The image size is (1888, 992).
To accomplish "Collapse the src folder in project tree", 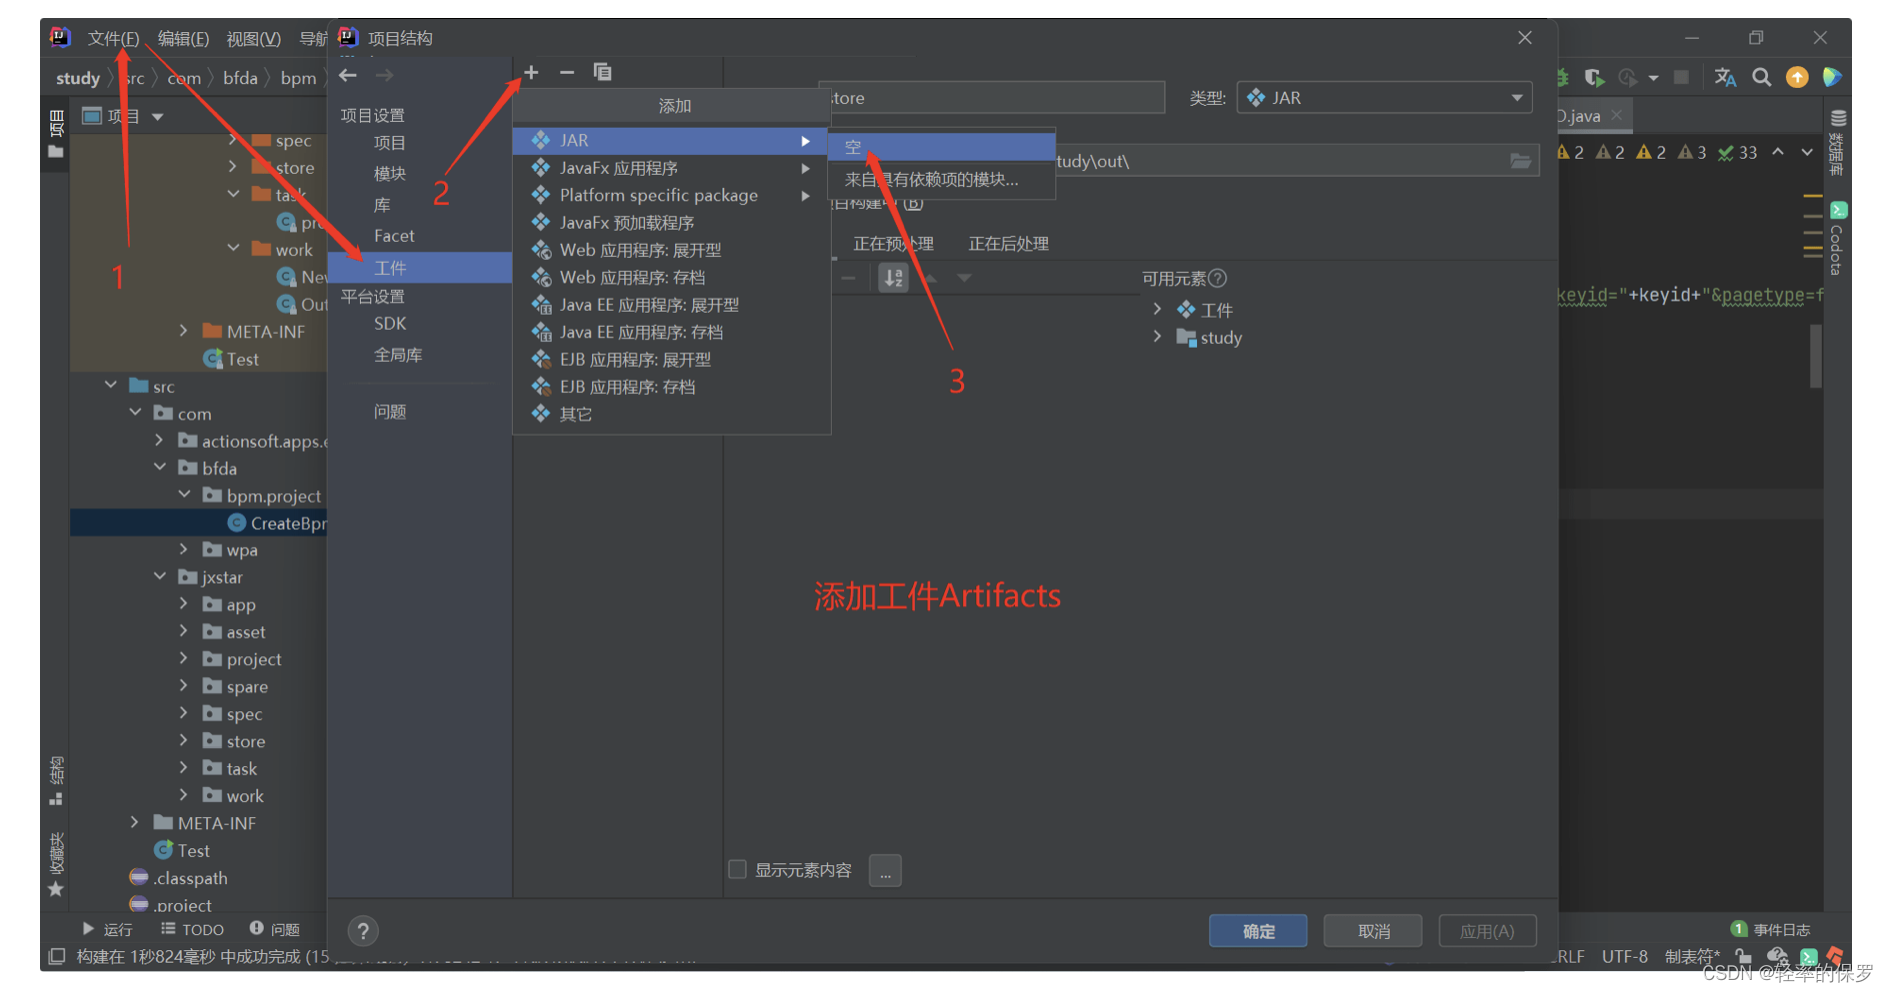I will pos(111,385).
